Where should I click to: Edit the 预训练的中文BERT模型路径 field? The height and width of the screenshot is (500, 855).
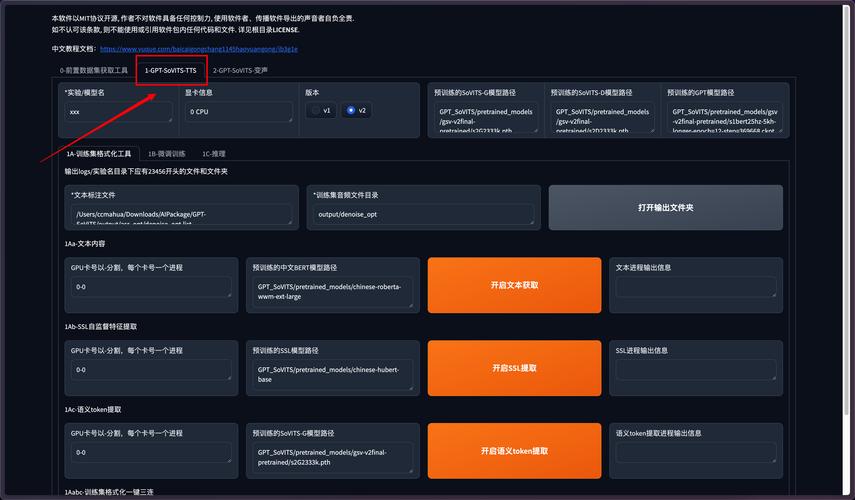point(333,292)
